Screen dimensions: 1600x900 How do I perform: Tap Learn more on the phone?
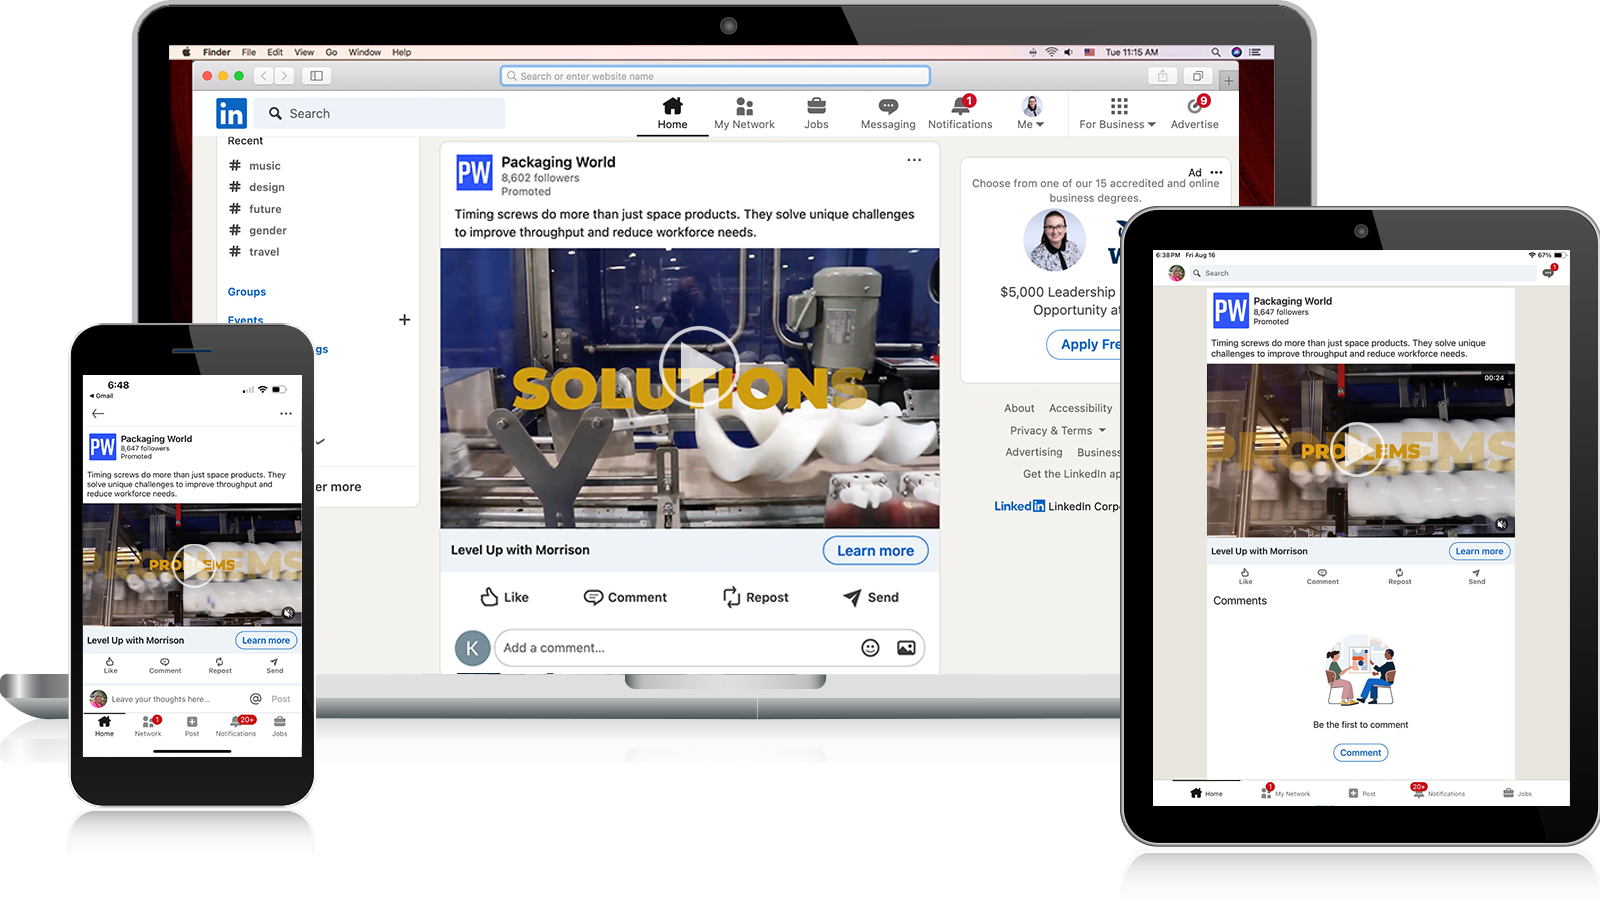pyautogui.click(x=266, y=640)
